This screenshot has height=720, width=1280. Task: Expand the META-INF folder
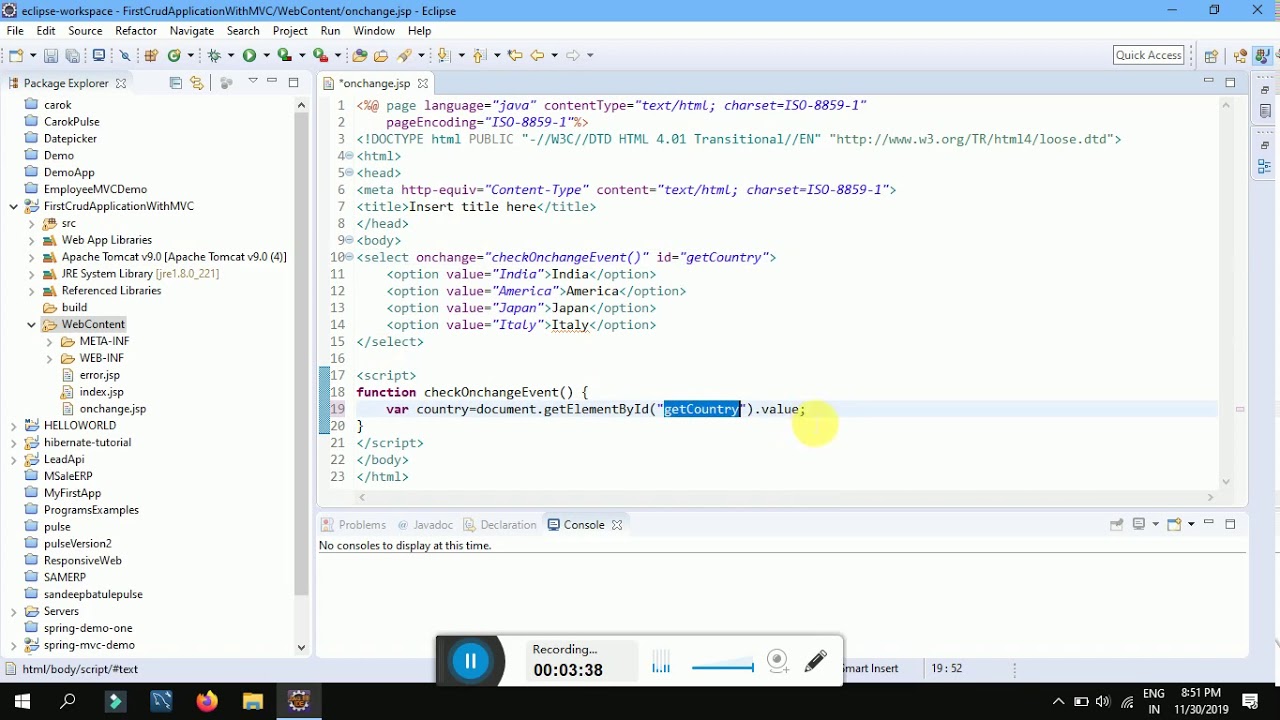pyautogui.click(x=49, y=341)
